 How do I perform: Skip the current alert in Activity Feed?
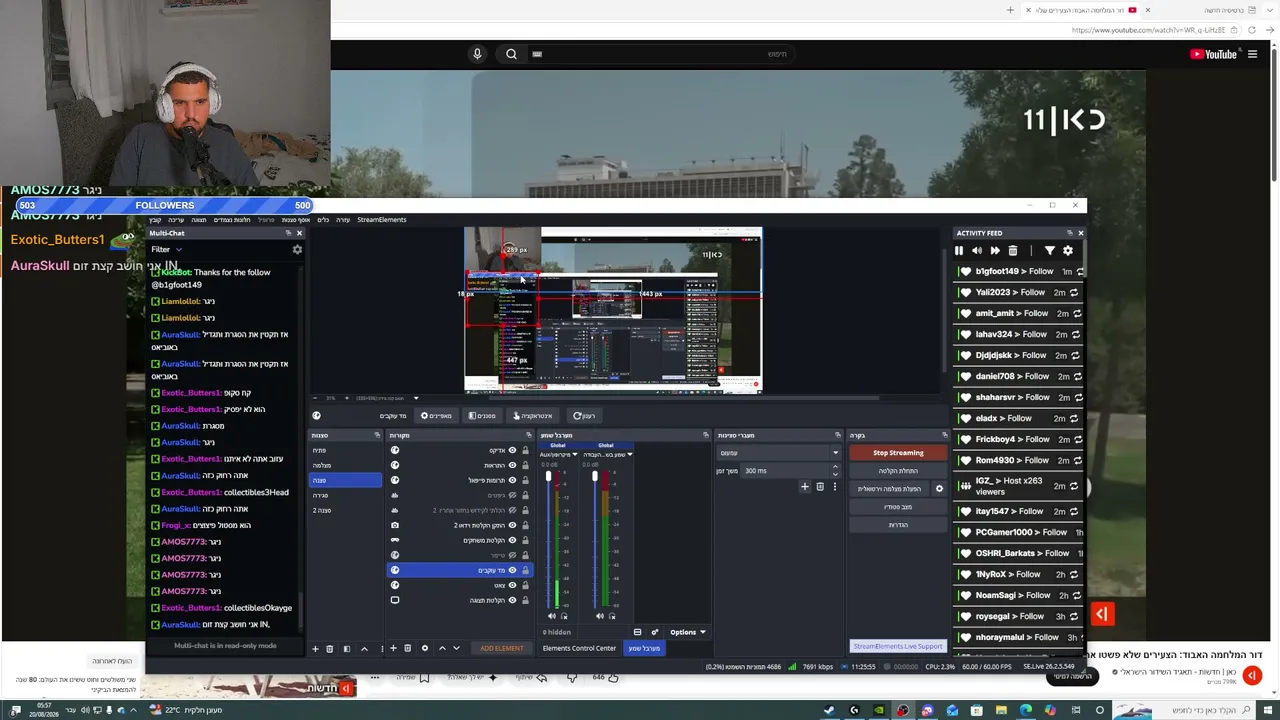pyautogui.click(x=995, y=251)
